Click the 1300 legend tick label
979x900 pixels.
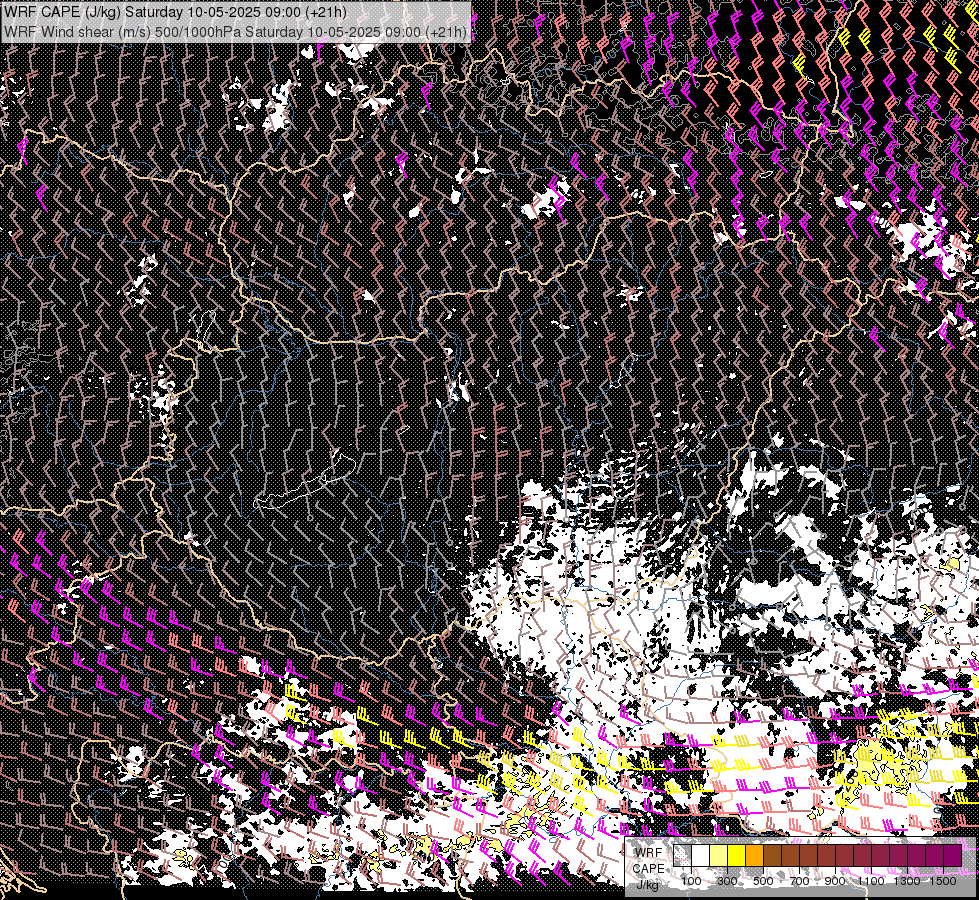coord(907,881)
